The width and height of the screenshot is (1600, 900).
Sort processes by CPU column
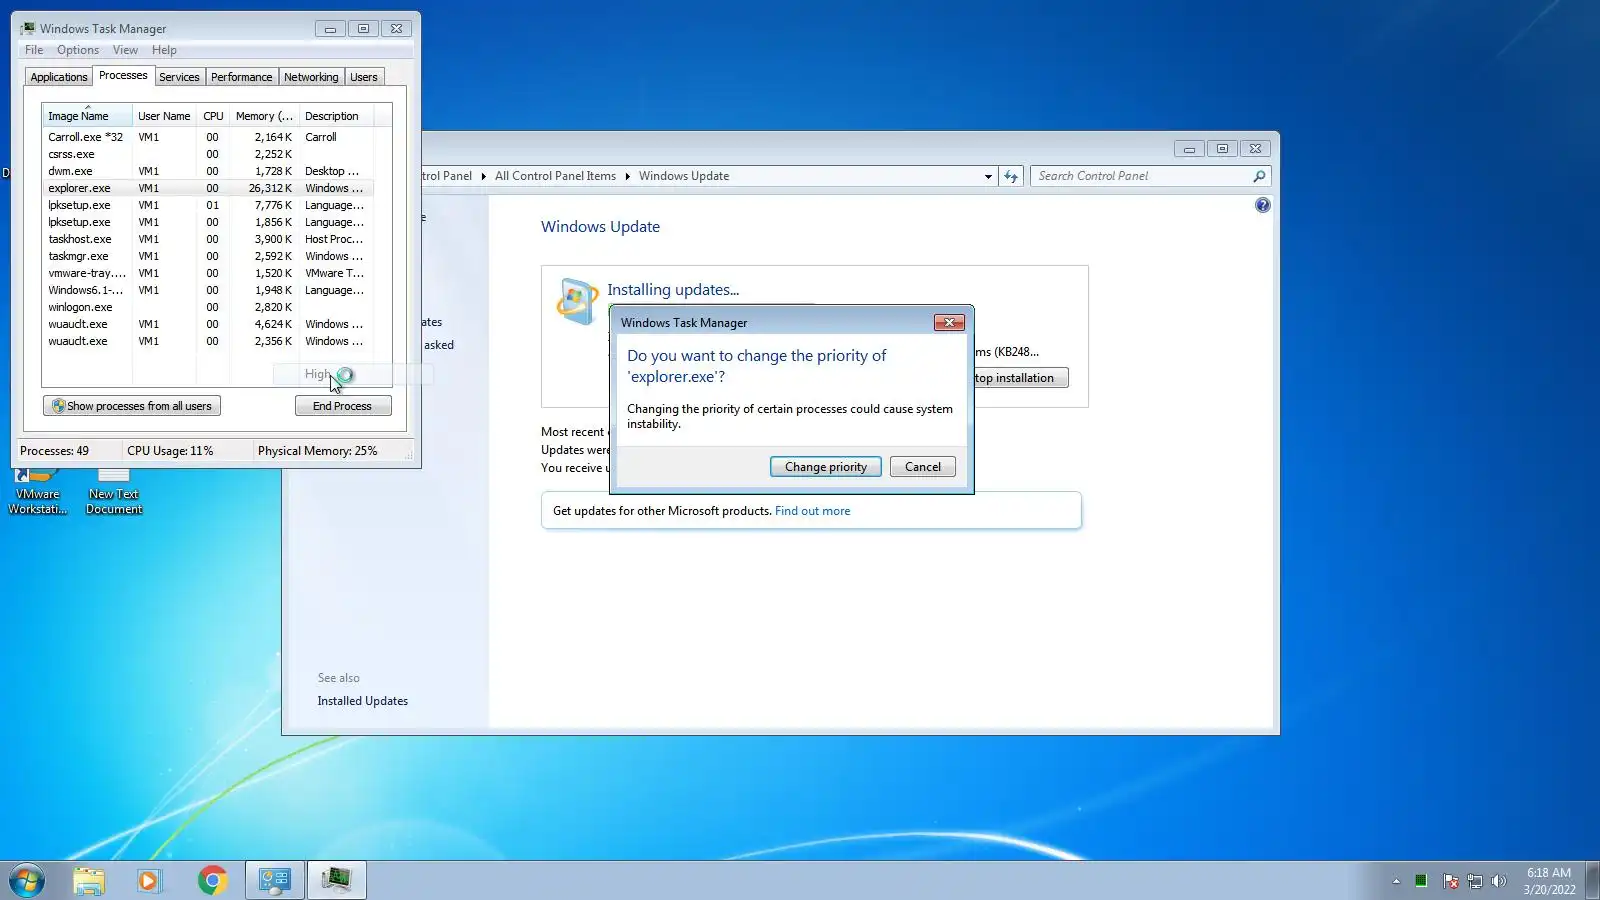(x=213, y=116)
